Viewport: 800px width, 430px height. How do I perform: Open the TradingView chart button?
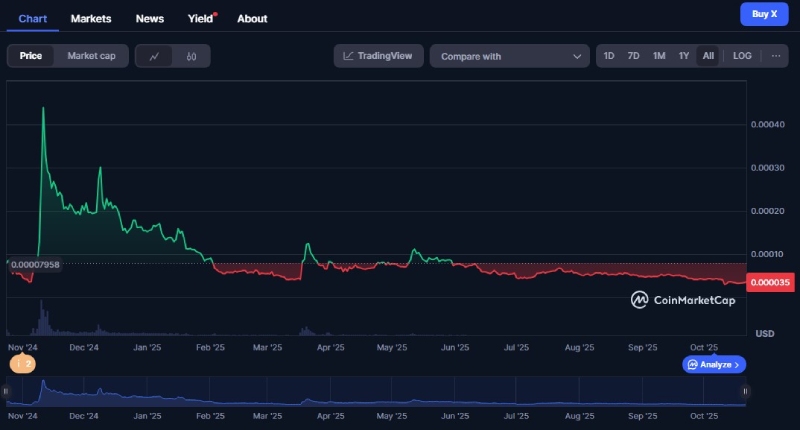[x=379, y=56]
